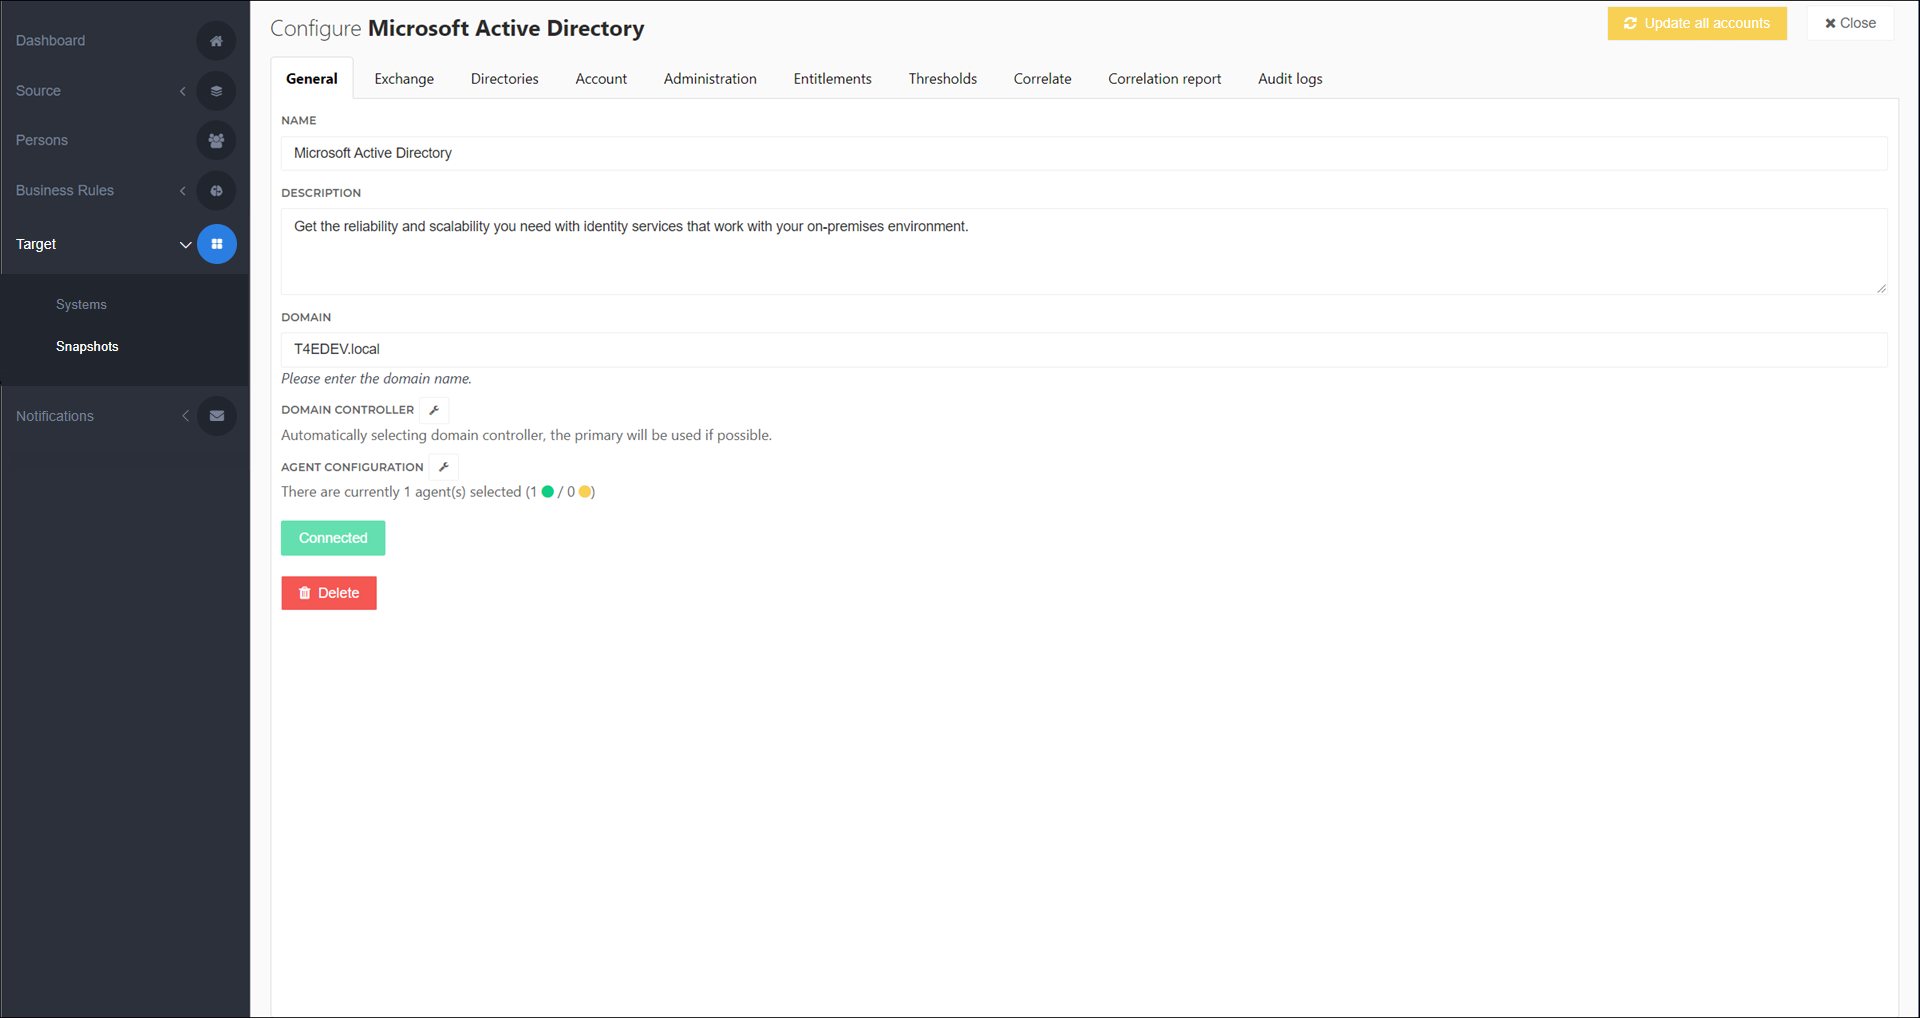Open the Administration tab
Viewport: 1920px width, 1019px height.
(x=710, y=79)
